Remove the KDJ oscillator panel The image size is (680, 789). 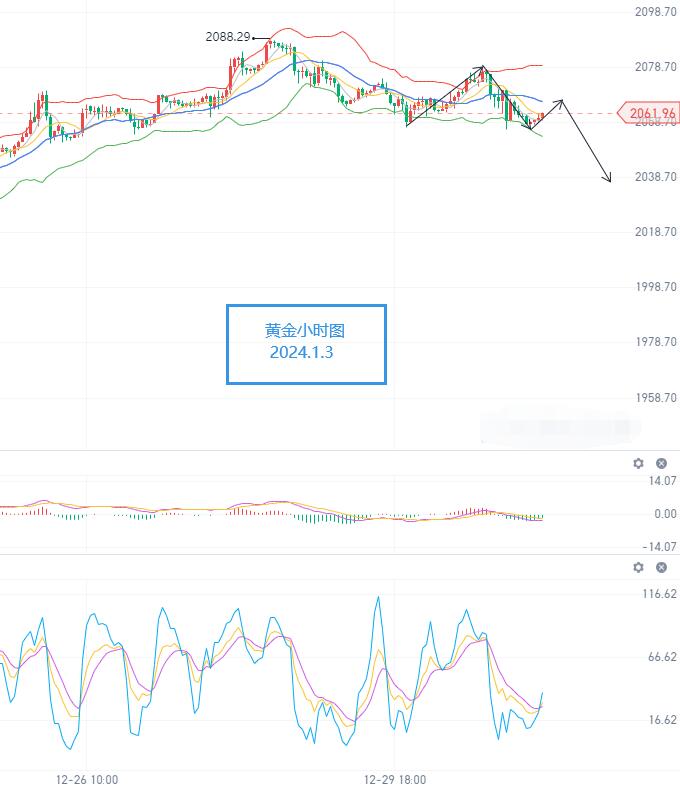point(661,568)
